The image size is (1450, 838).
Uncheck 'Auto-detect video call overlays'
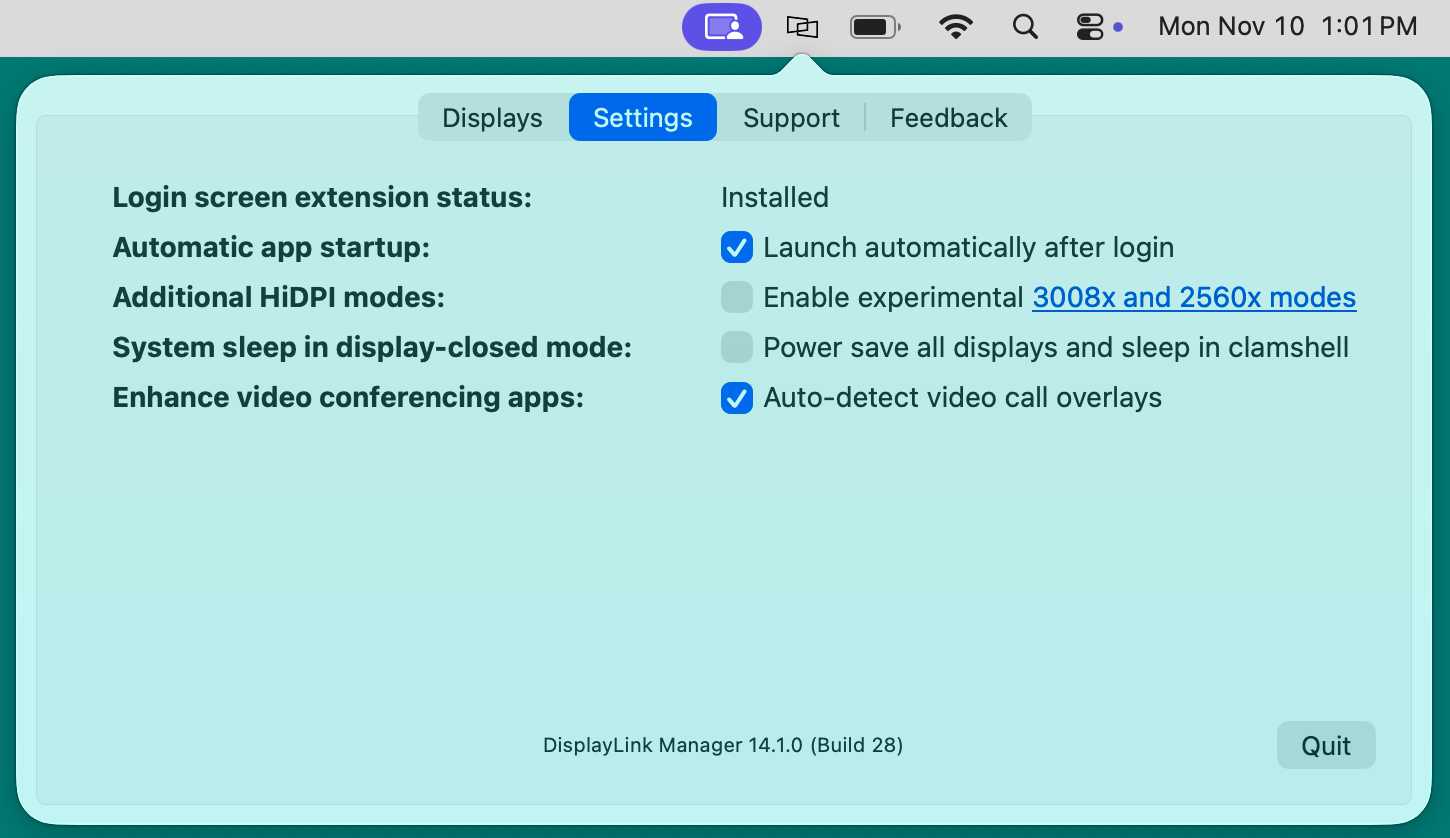pyautogui.click(x=737, y=397)
